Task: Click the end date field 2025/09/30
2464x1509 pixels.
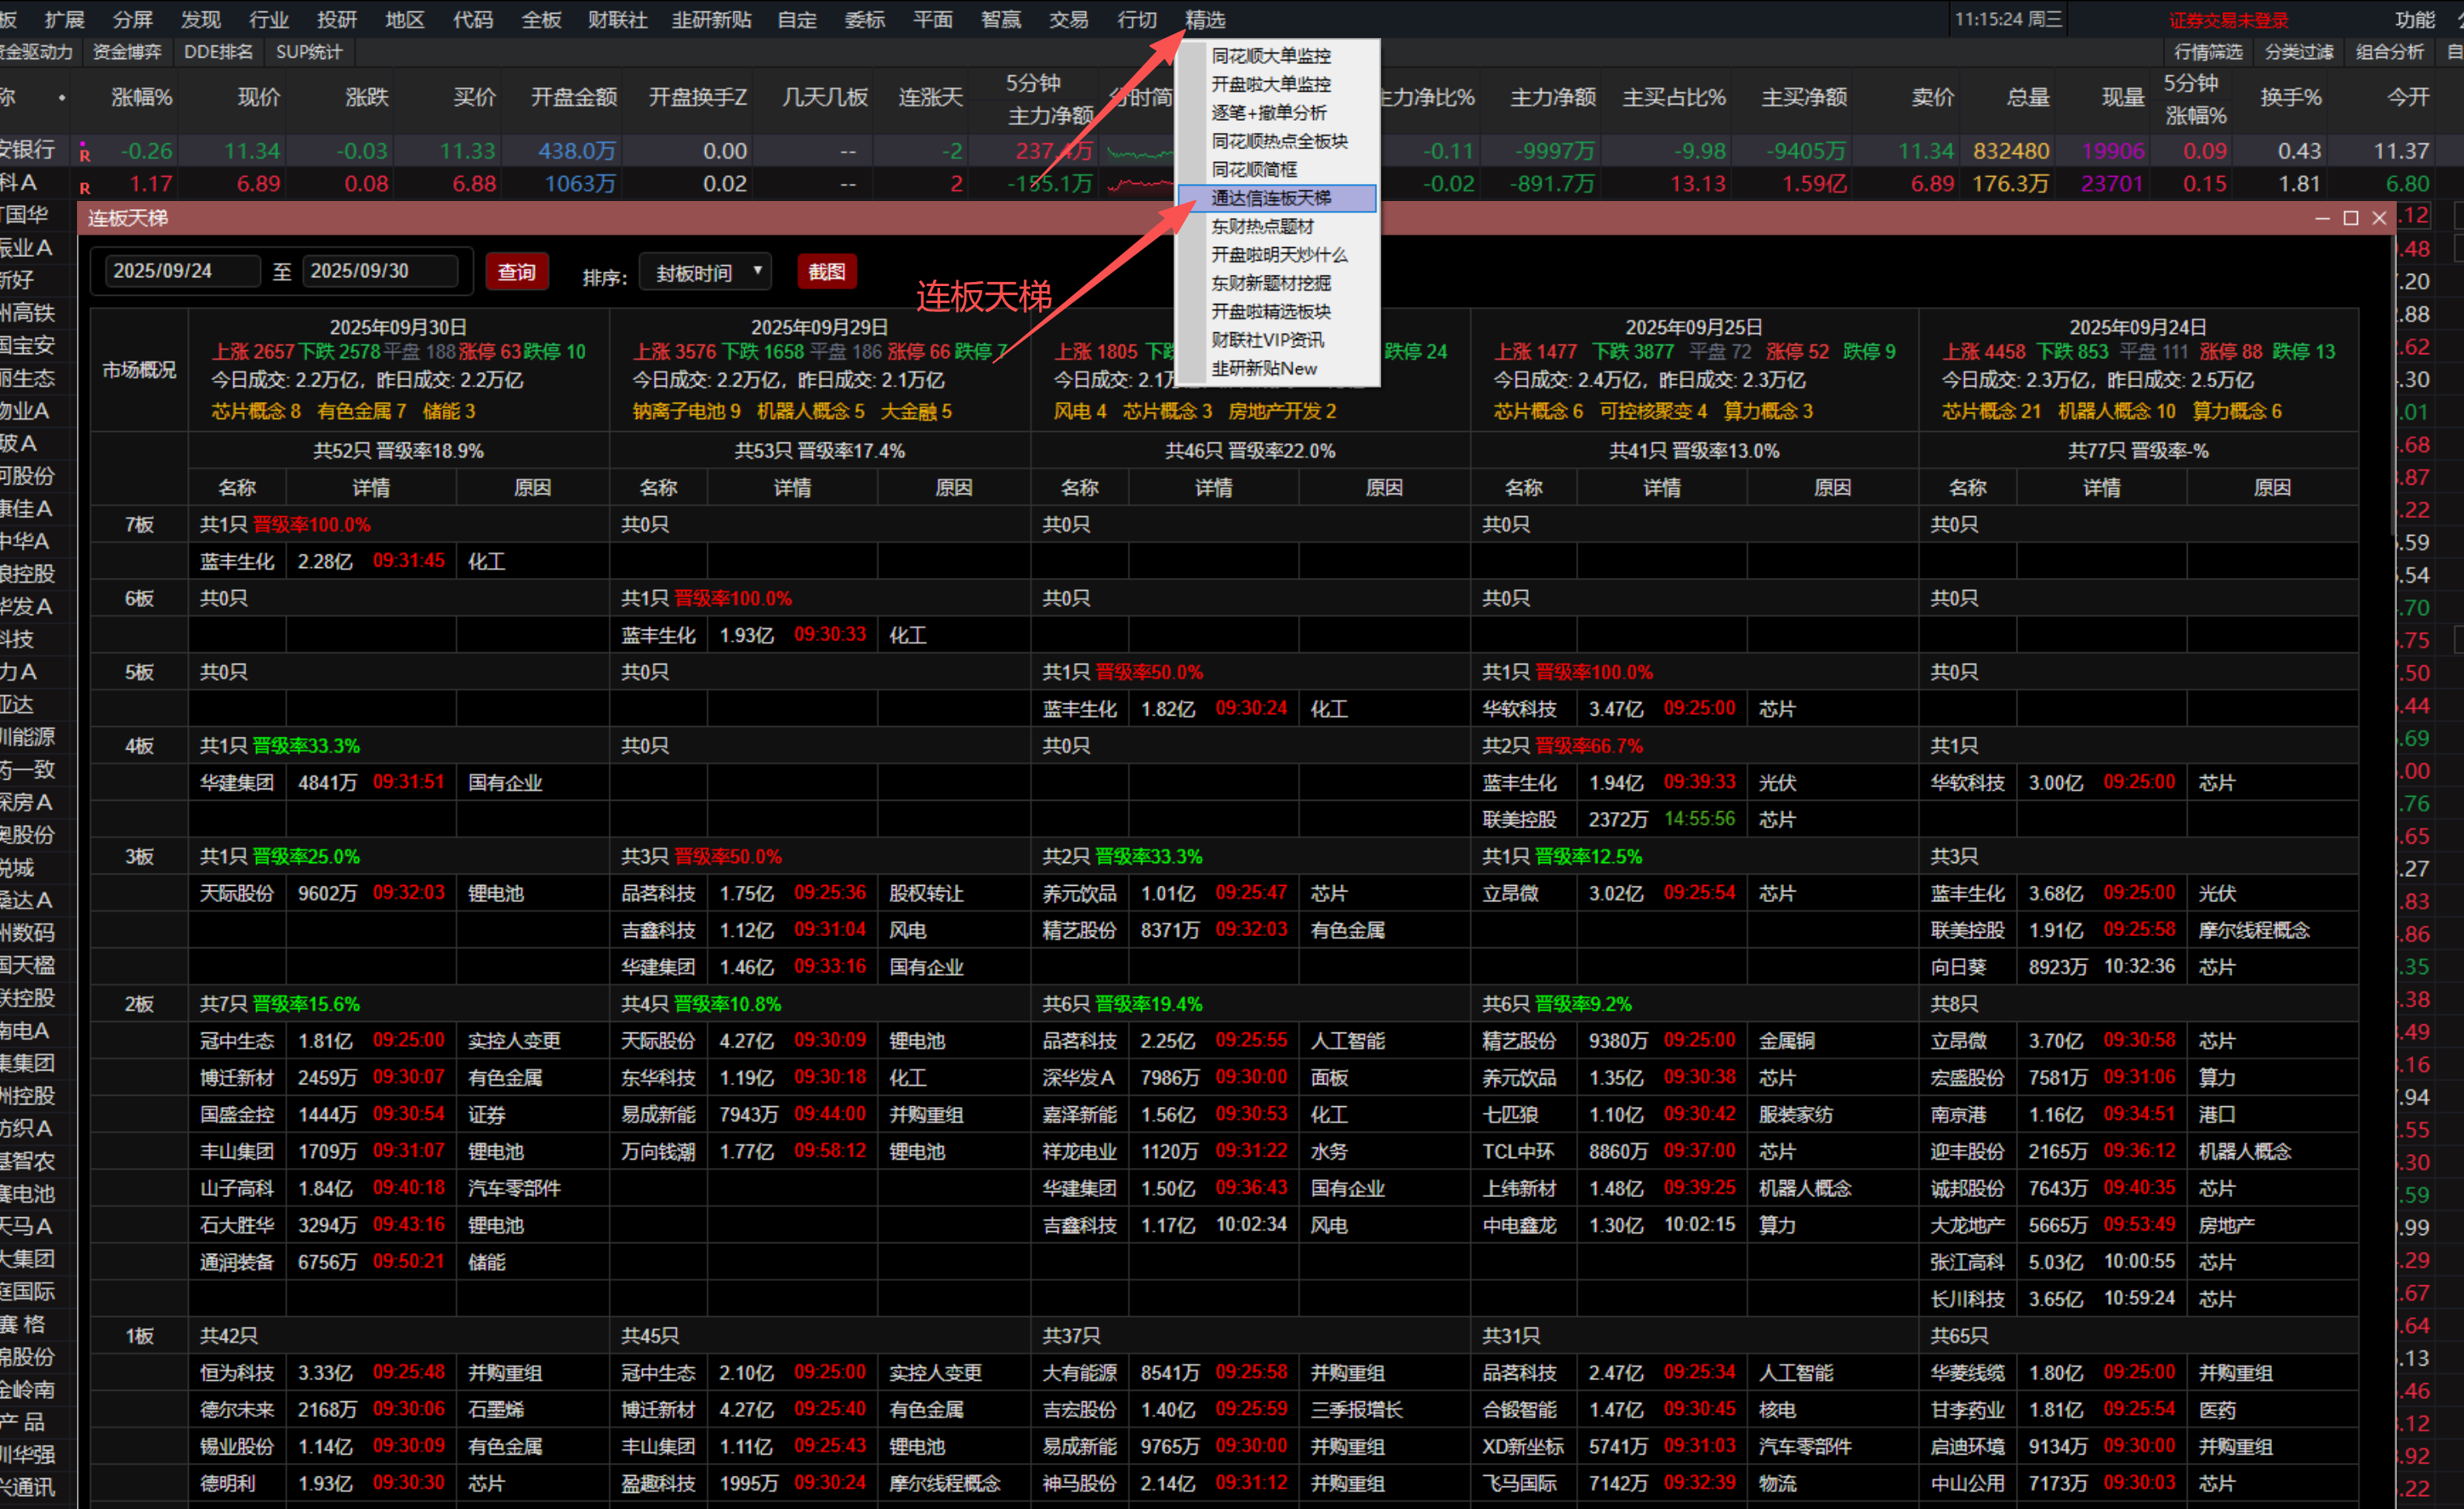Action: pyautogui.click(x=380, y=271)
